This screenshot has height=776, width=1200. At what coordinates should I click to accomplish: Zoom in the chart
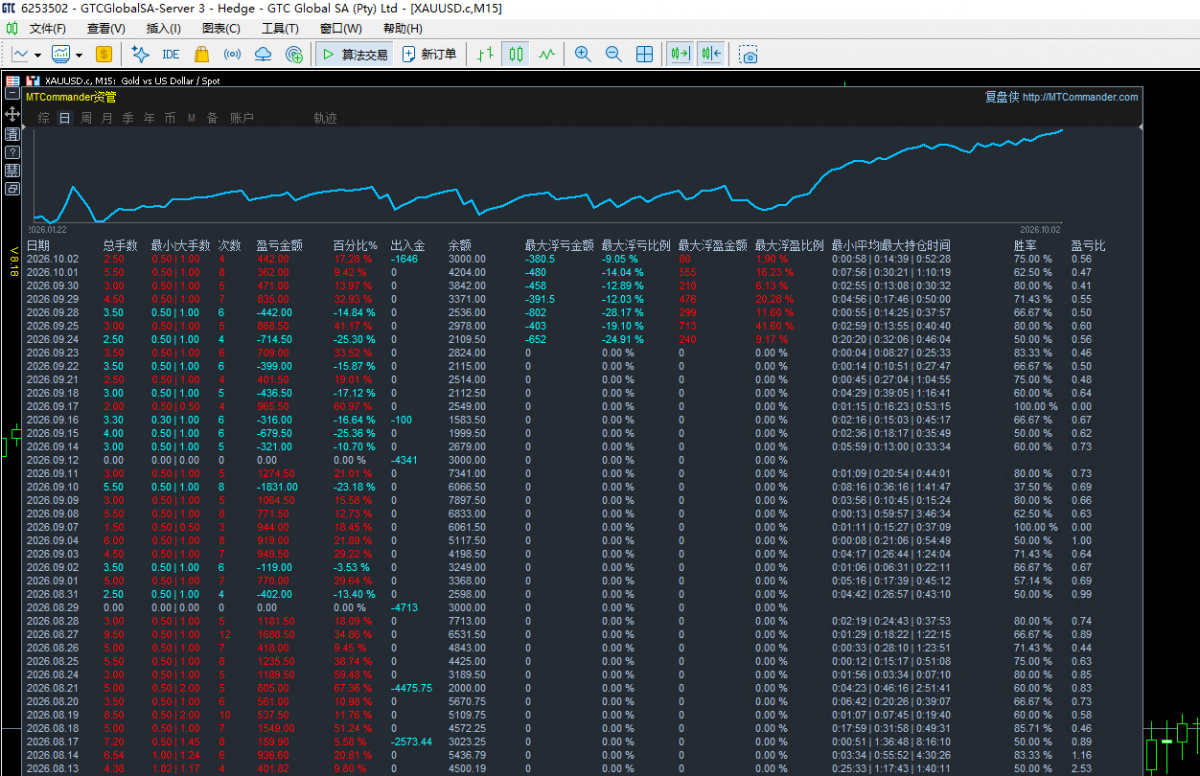pyautogui.click(x=583, y=54)
